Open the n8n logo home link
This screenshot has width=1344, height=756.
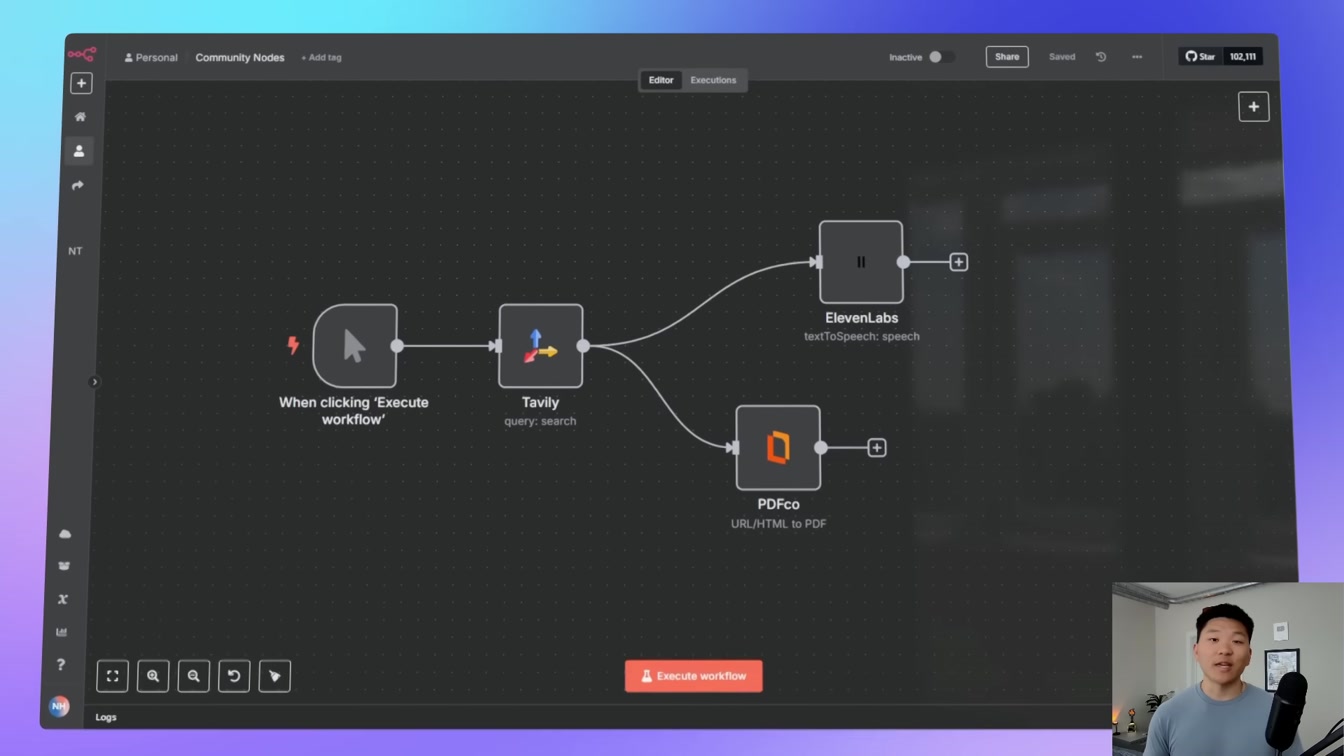(x=81, y=54)
